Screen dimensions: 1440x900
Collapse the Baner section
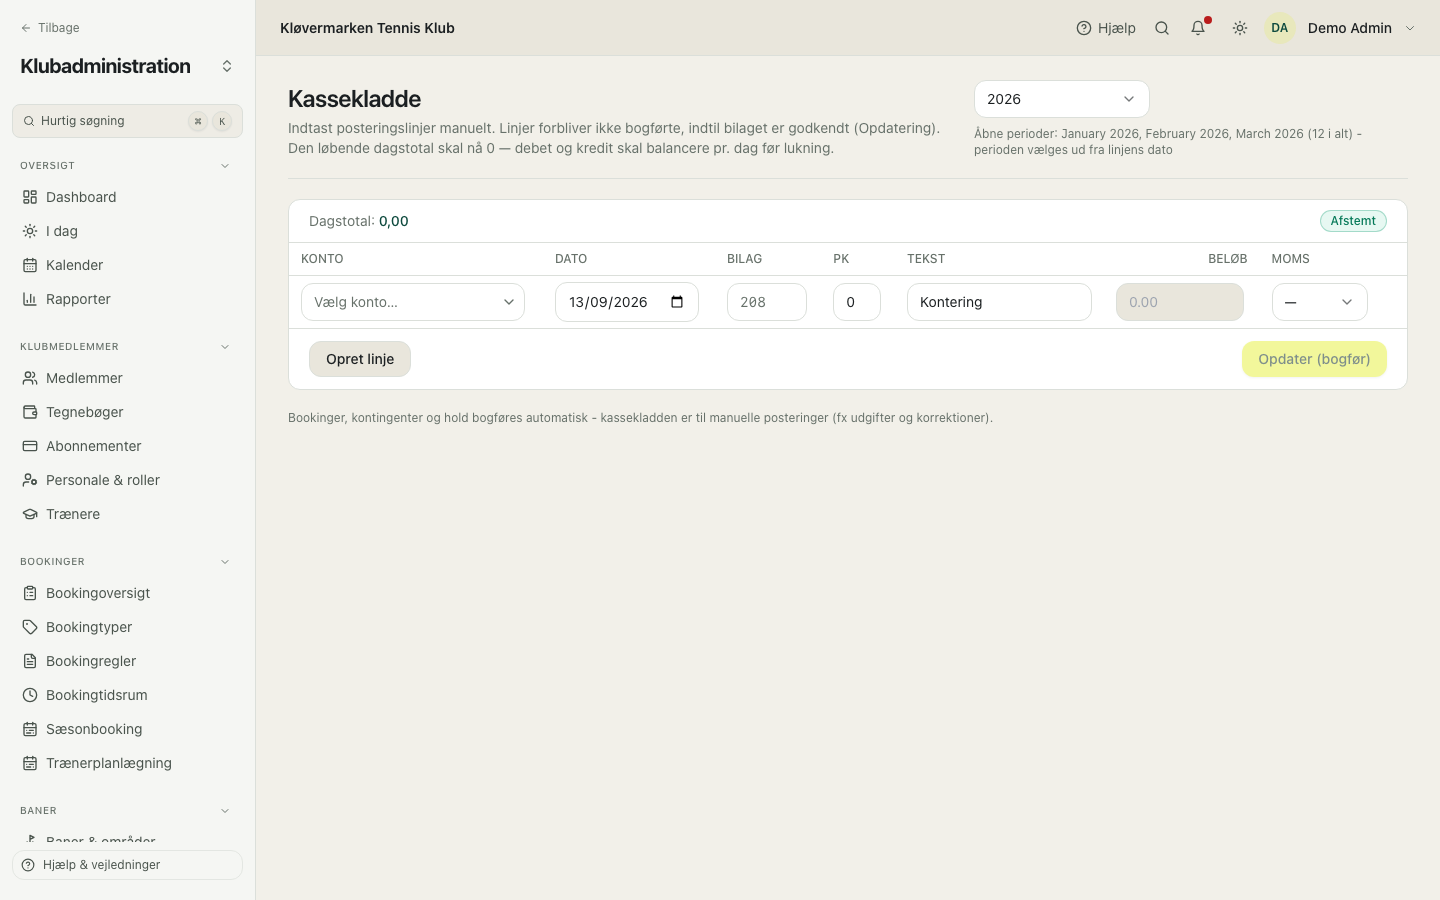coord(225,811)
